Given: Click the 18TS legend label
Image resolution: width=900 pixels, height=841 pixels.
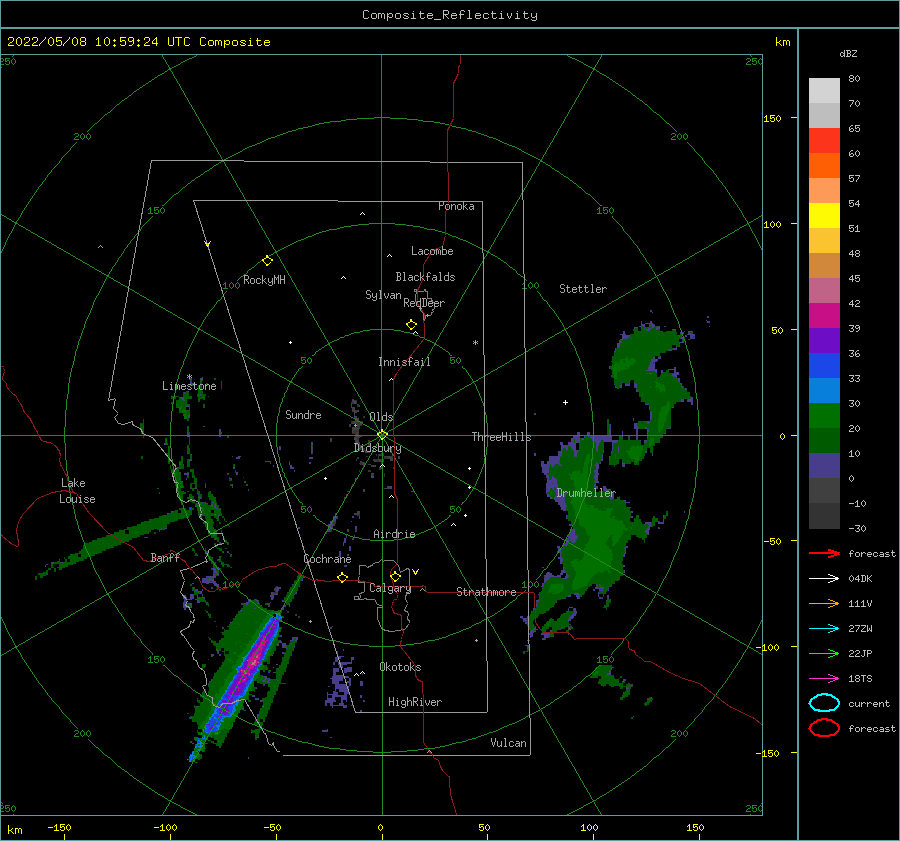Looking at the screenshot, I should coord(860,679).
